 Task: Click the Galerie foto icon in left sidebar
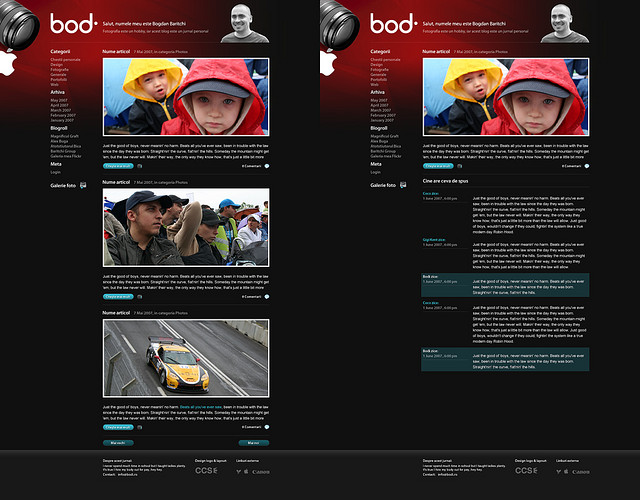[83, 185]
